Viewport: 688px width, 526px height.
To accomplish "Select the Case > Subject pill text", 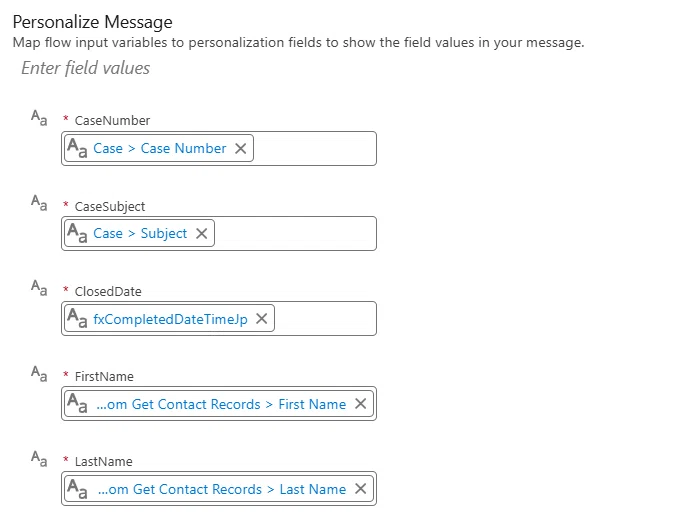I will [x=140, y=233].
